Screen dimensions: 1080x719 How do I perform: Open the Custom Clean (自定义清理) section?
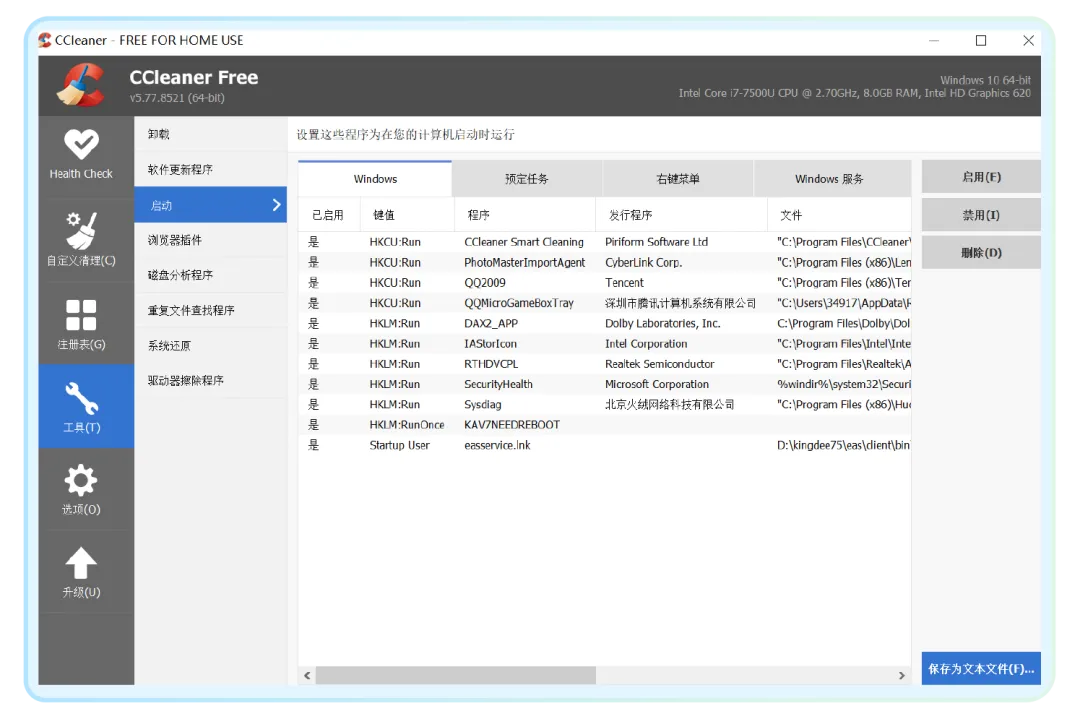pyautogui.click(x=81, y=239)
